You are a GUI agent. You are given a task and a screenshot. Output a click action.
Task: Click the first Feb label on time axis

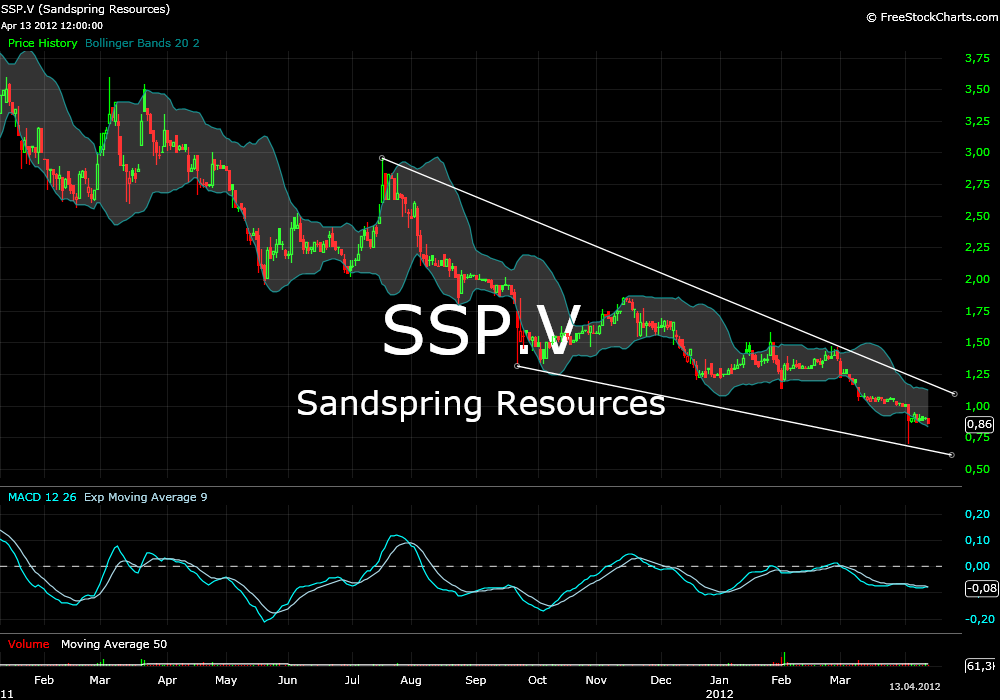click(44, 680)
